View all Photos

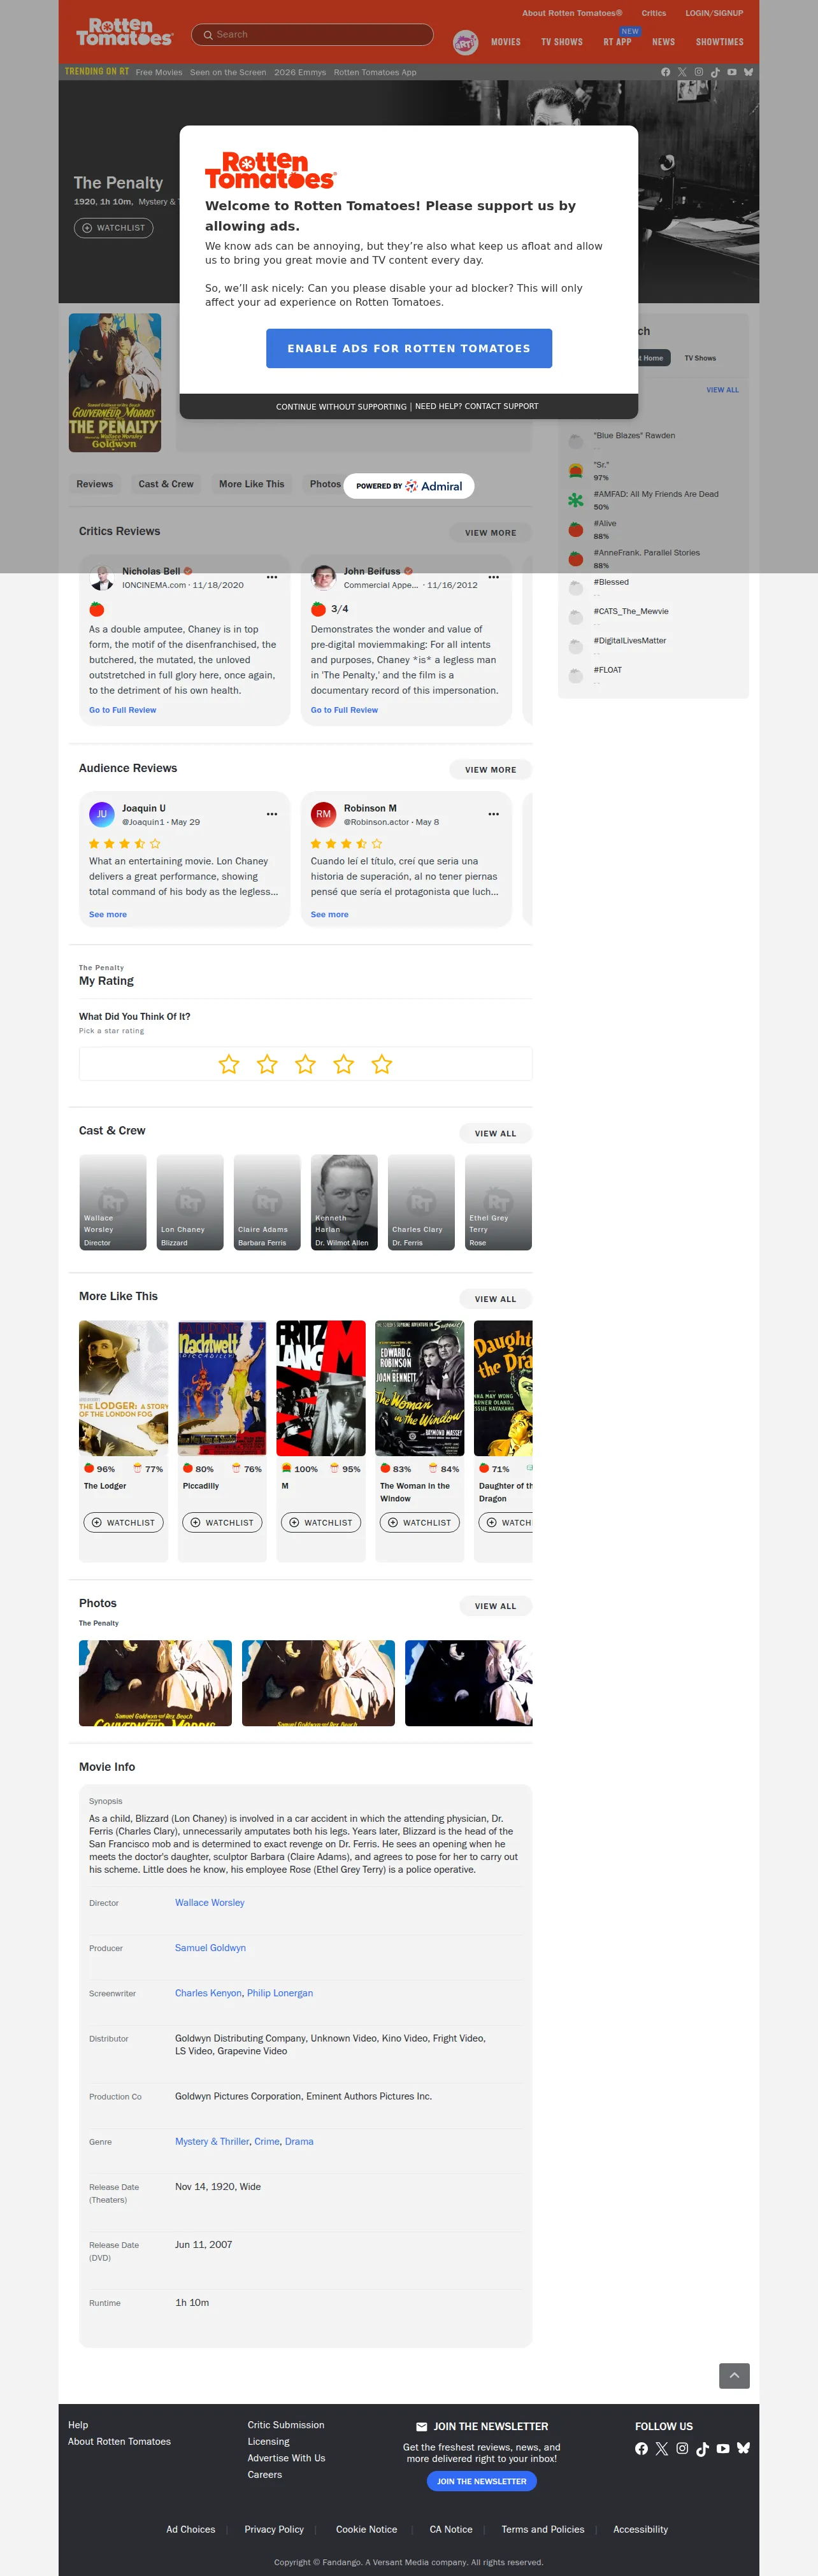(x=496, y=1606)
